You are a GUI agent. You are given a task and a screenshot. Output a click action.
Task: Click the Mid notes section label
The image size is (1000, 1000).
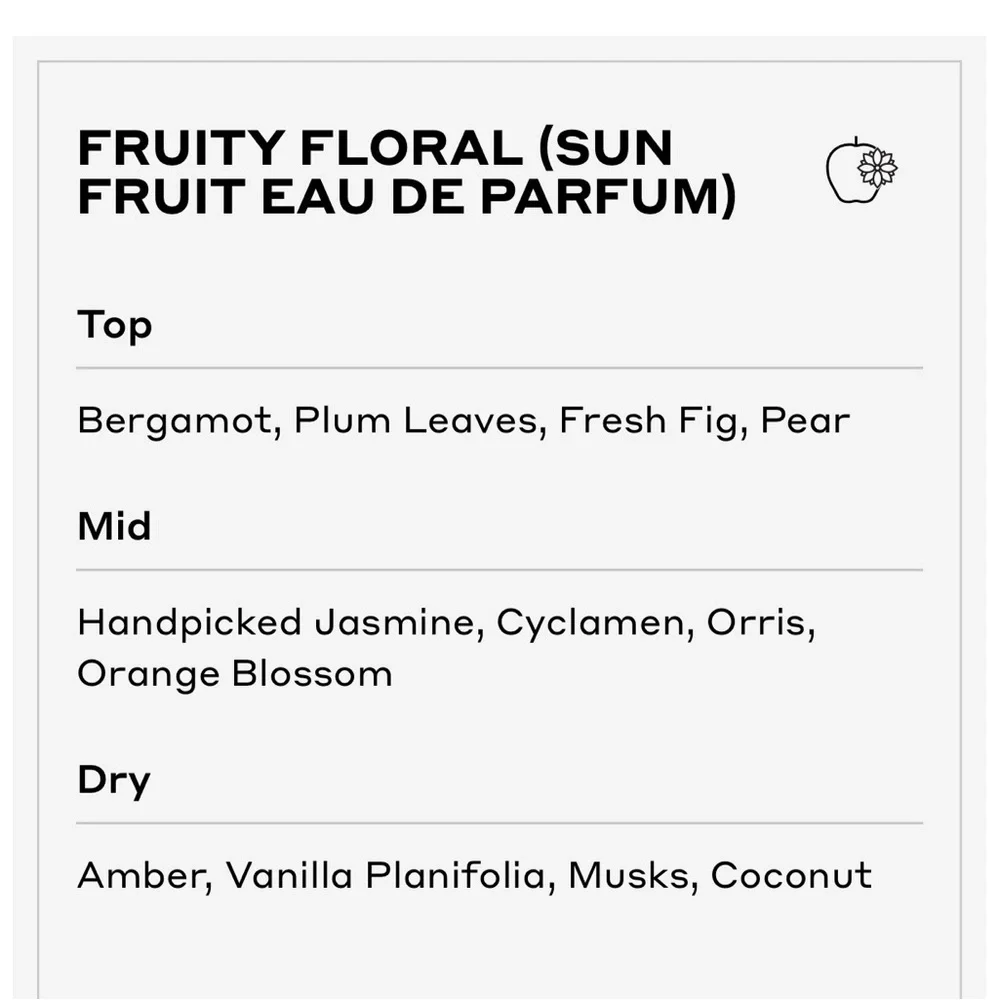click(114, 526)
